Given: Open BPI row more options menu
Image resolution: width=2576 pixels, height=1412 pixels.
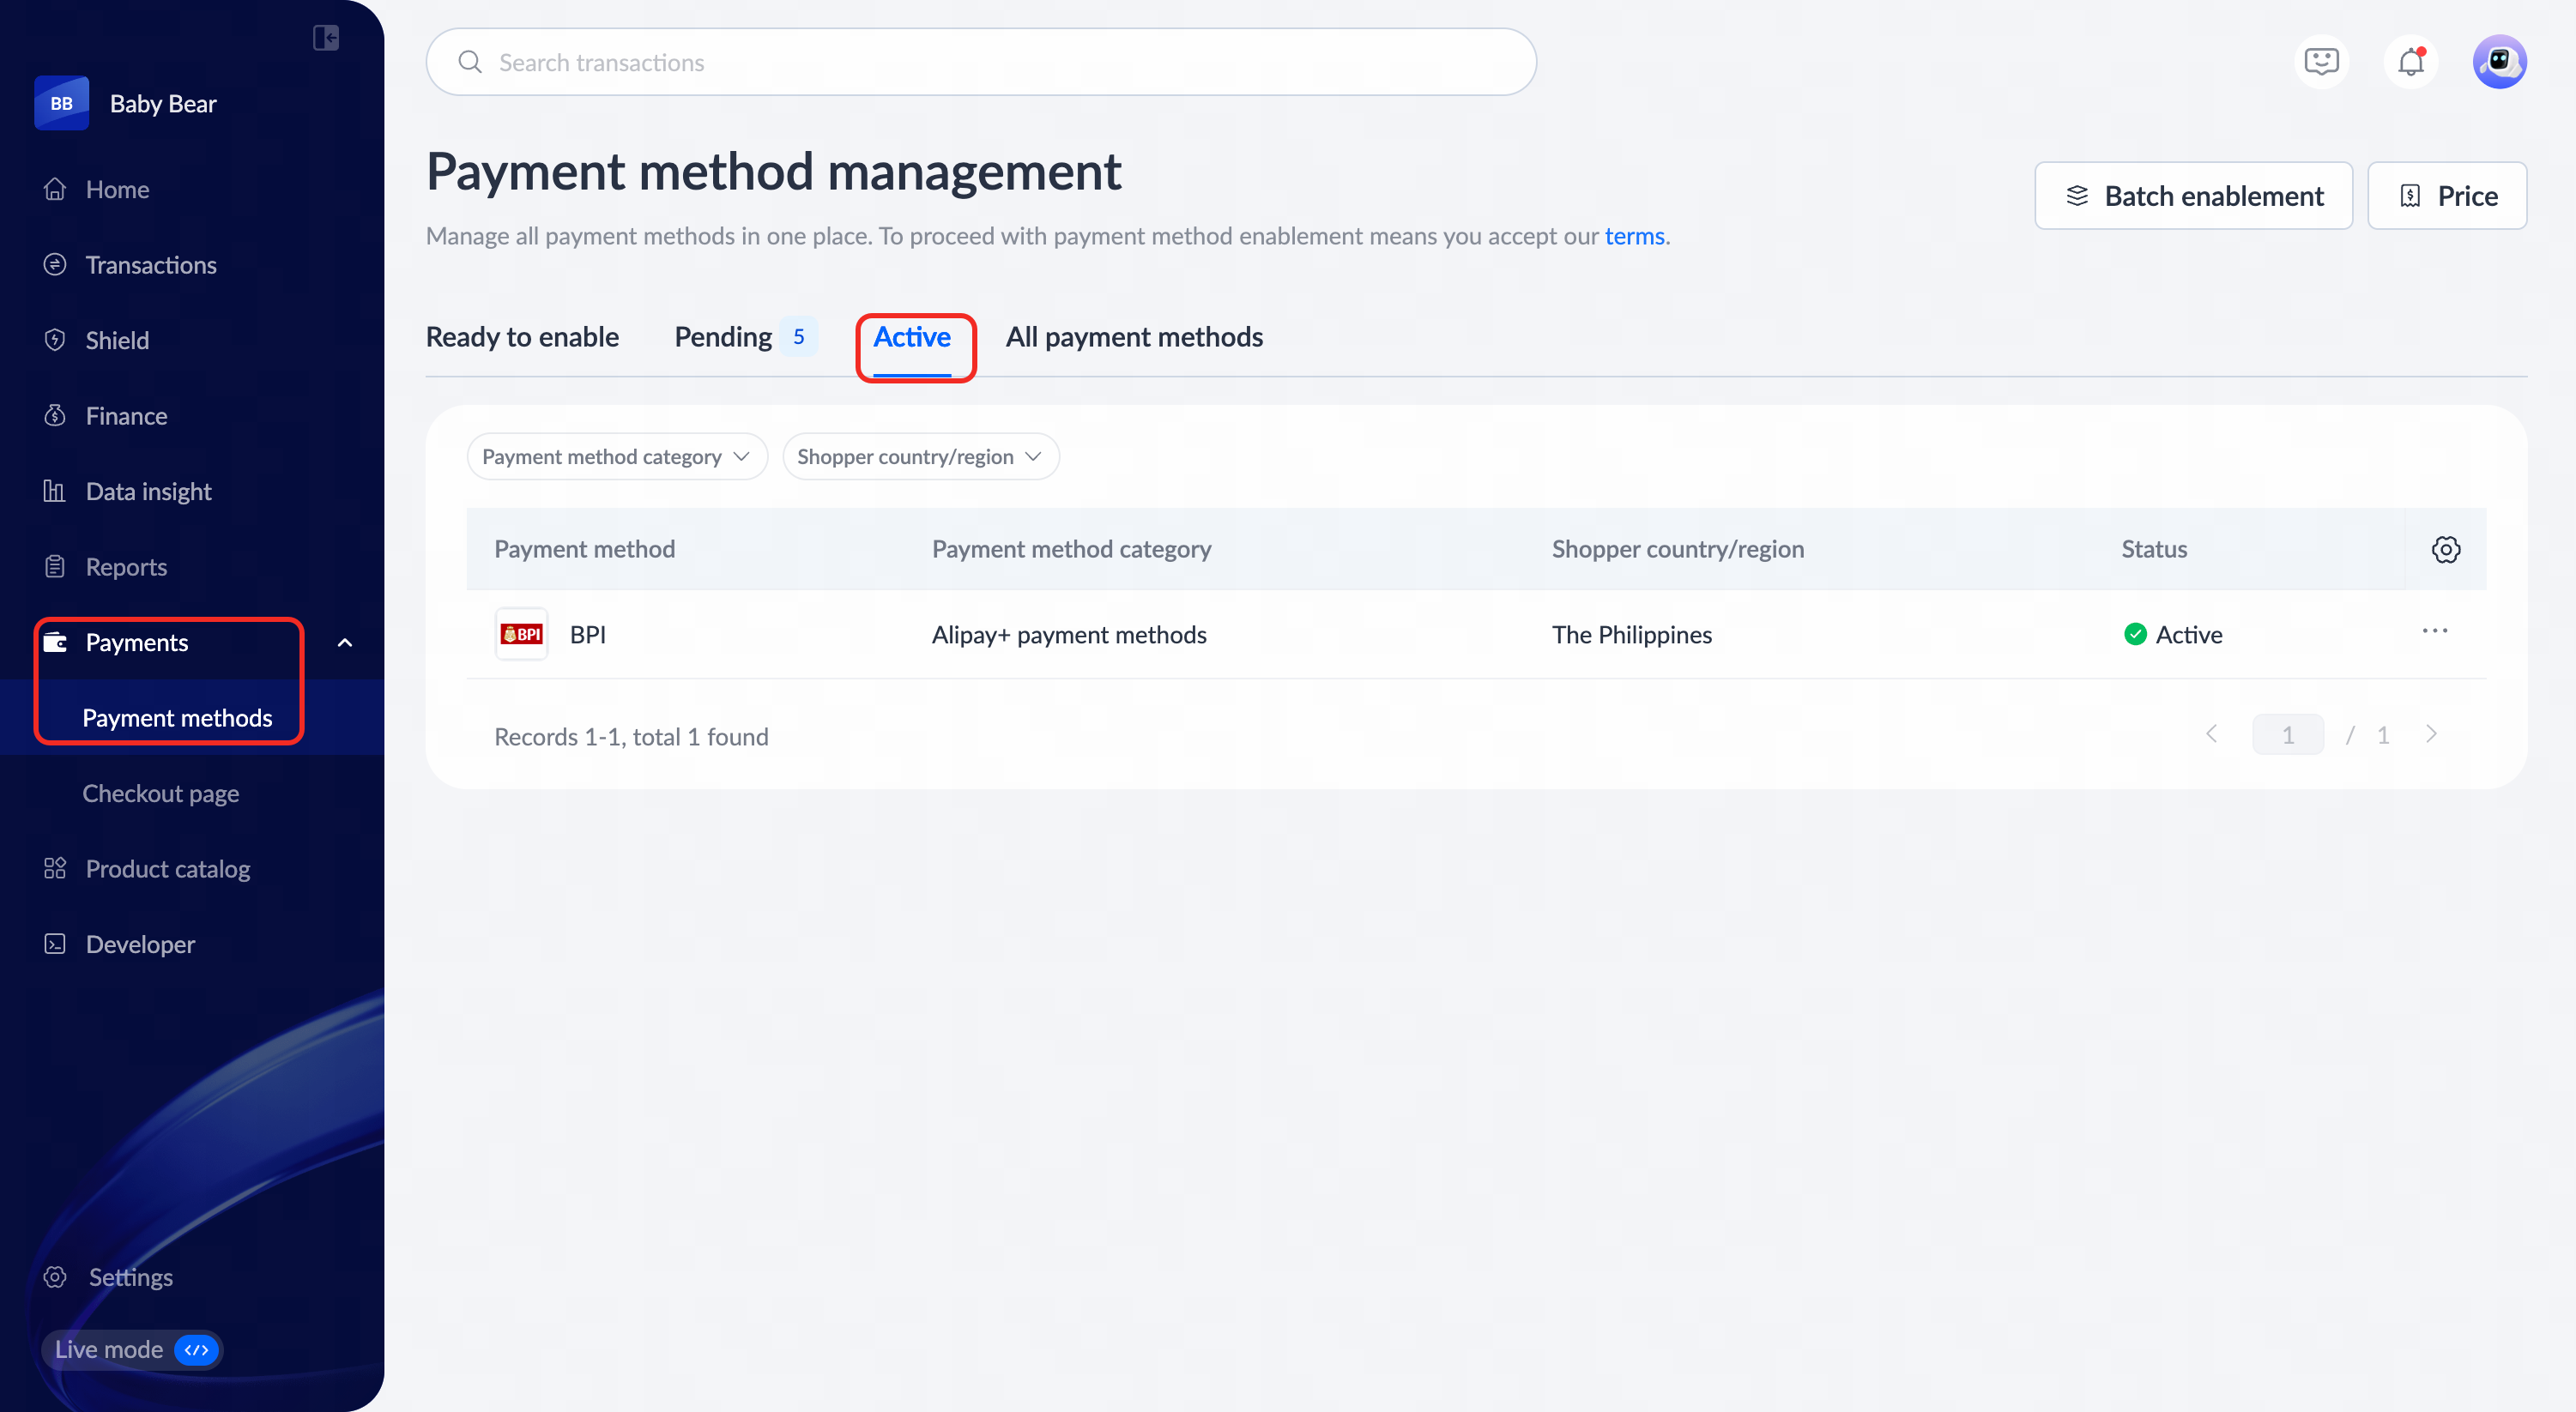Looking at the screenshot, I should pos(2434,632).
